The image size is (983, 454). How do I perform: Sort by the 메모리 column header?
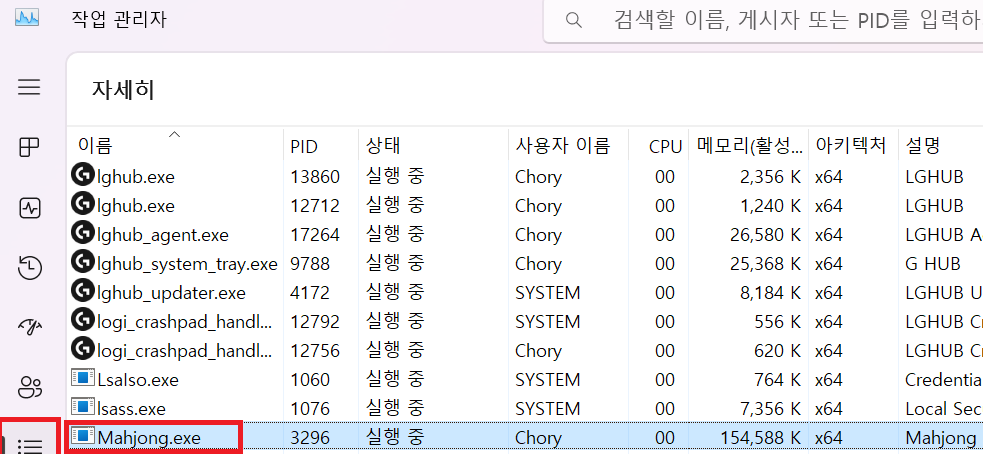(749, 147)
